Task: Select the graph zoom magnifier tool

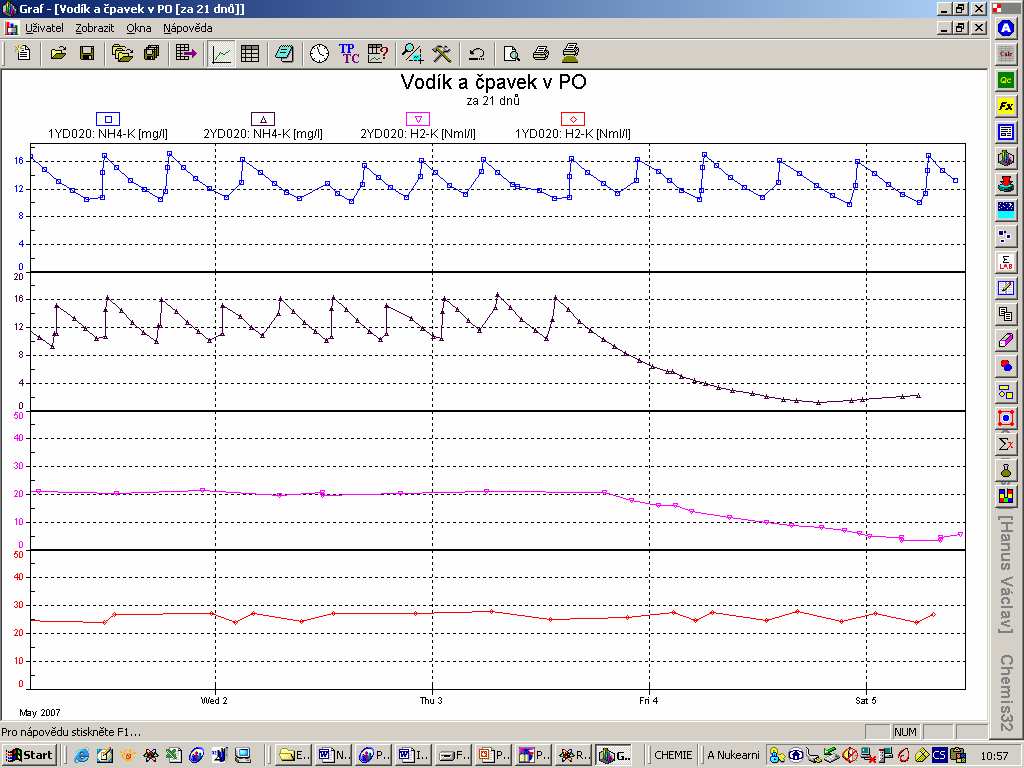Action: (x=413, y=53)
